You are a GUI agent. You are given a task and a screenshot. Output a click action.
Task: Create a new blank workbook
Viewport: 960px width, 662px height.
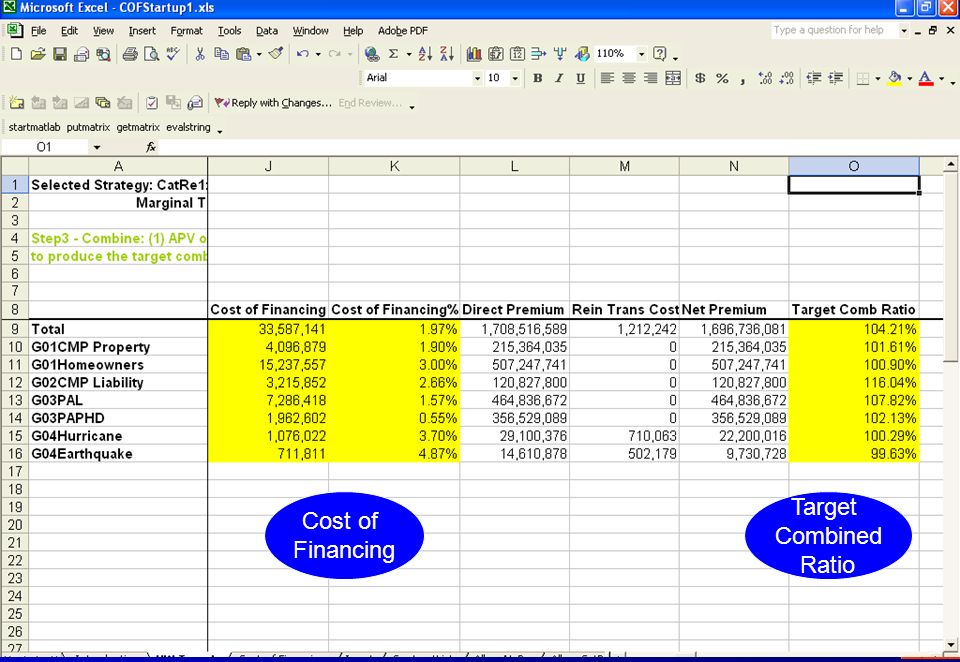(17, 54)
